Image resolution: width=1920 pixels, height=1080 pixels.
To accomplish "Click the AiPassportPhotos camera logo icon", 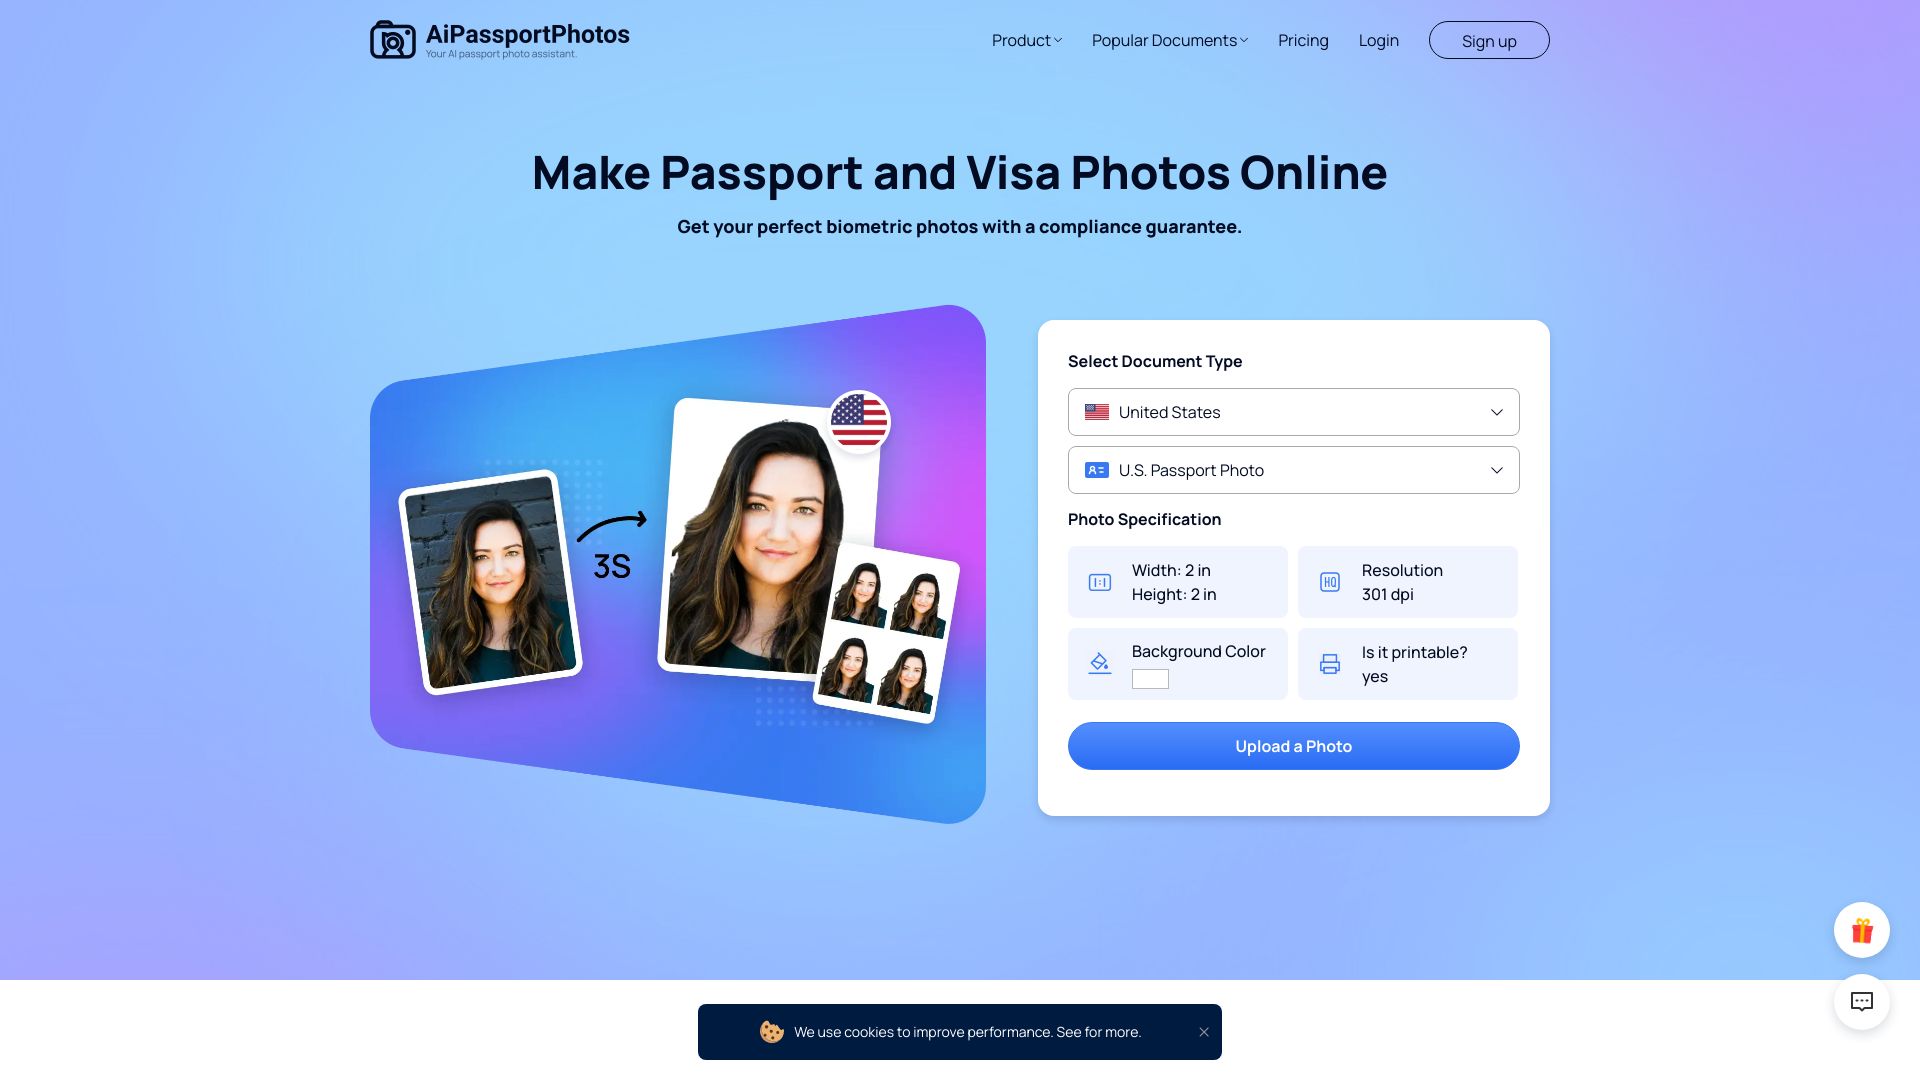I will coord(392,40).
